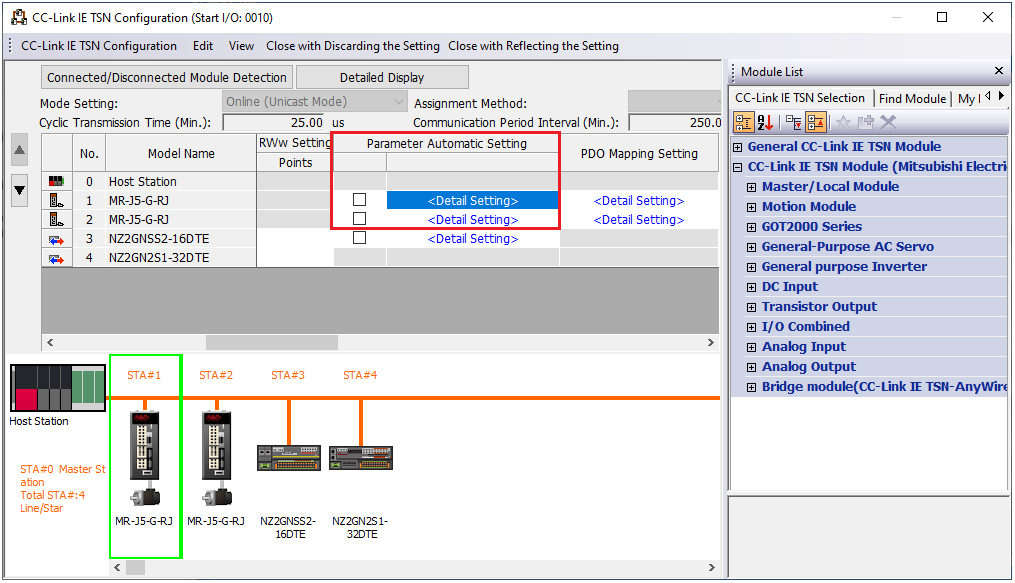Sort Module List alphabetically A-Z

coord(764,122)
